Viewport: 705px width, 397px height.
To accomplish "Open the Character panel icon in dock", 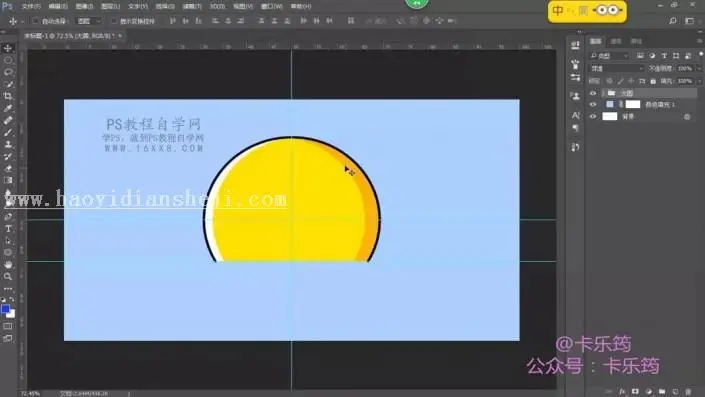I will (576, 115).
